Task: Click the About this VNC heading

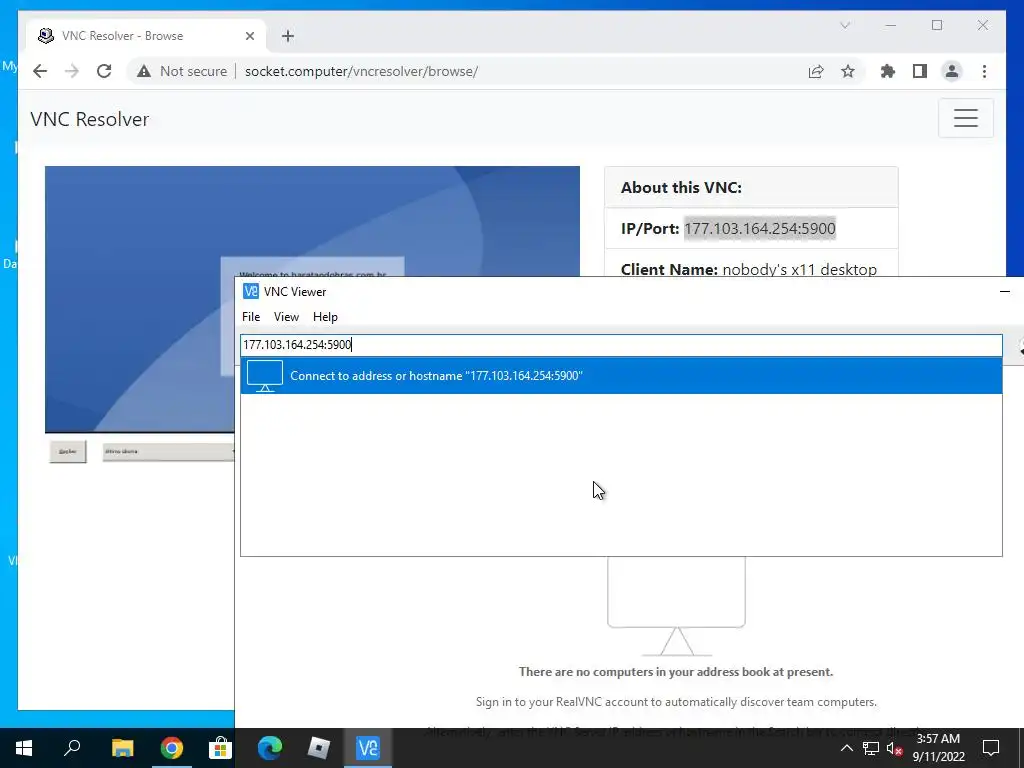Action: (x=681, y=187)
